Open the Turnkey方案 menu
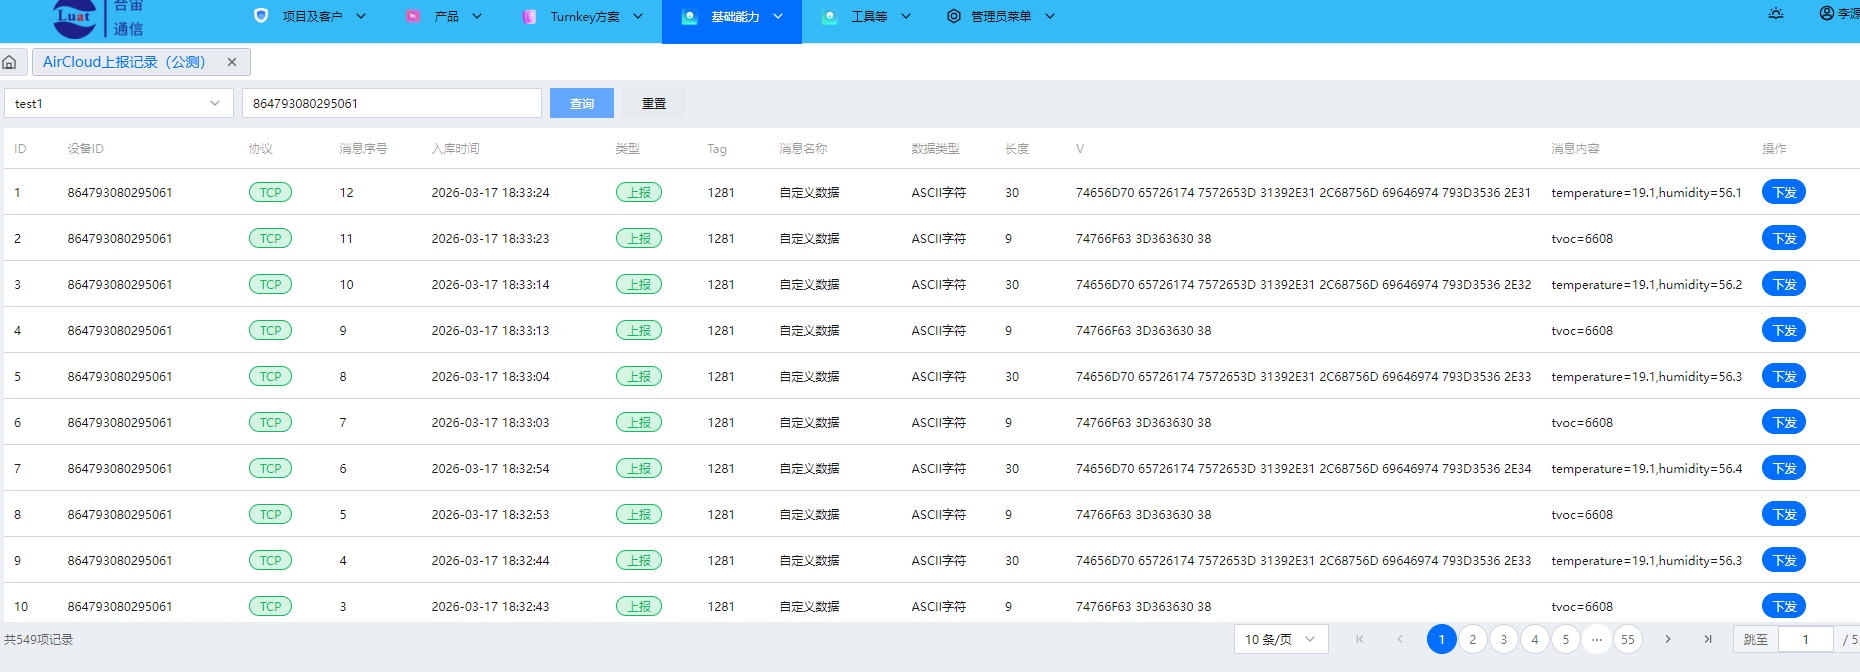Image resolution: width=1860 pixels, height=672 pixels. tap(584, 16)
